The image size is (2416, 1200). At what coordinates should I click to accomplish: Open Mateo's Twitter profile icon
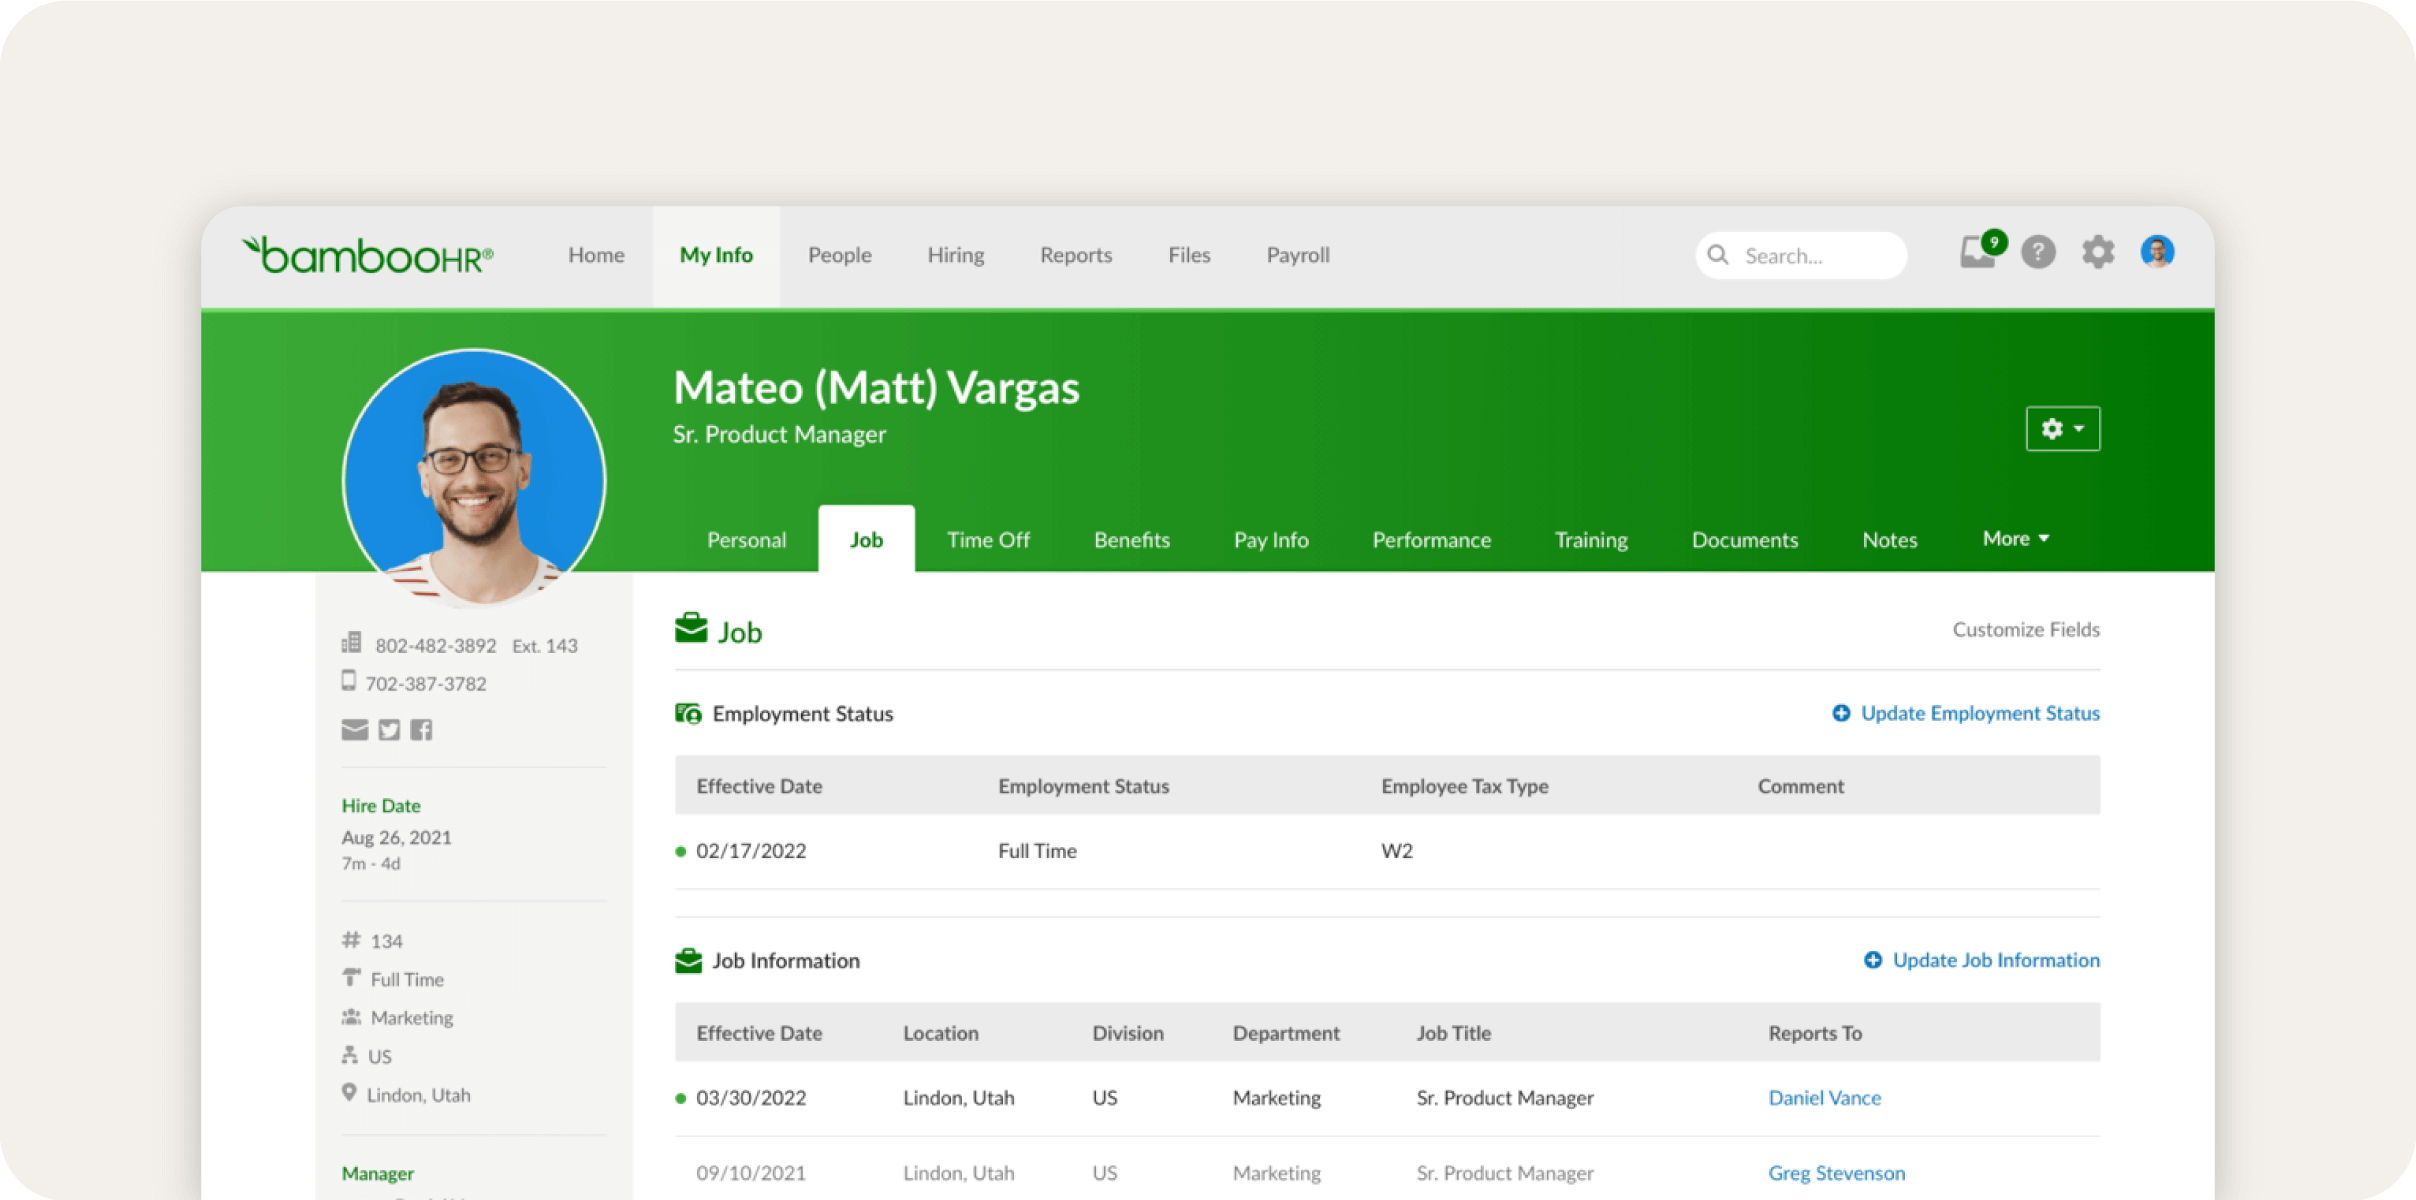pyautogui.click(x=389, y=730)
